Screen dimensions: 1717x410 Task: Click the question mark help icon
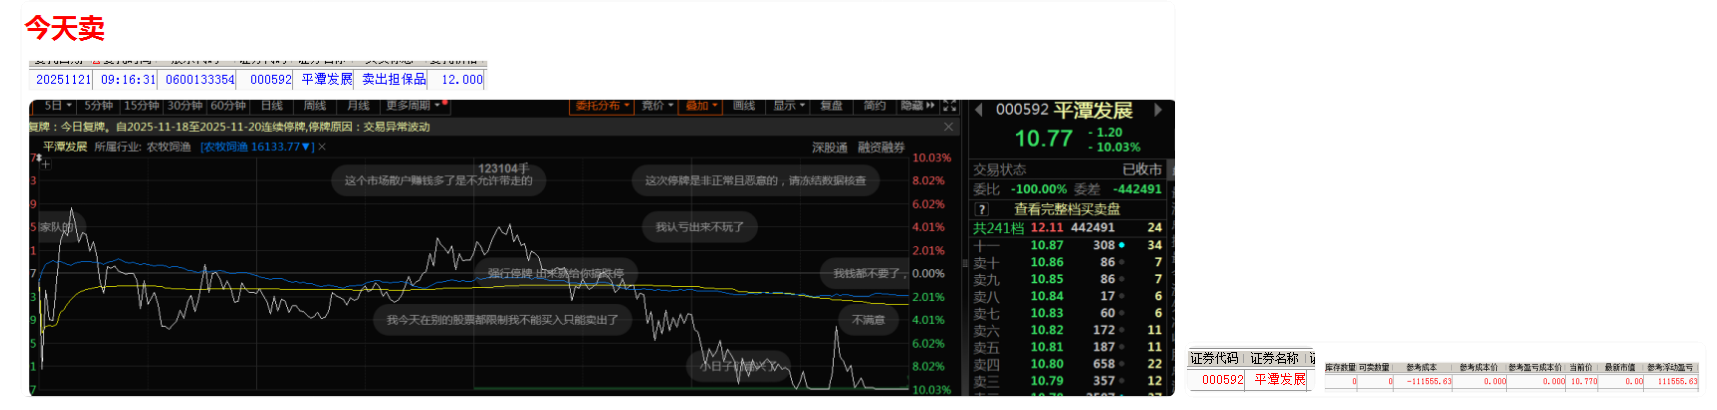[982, 209]
